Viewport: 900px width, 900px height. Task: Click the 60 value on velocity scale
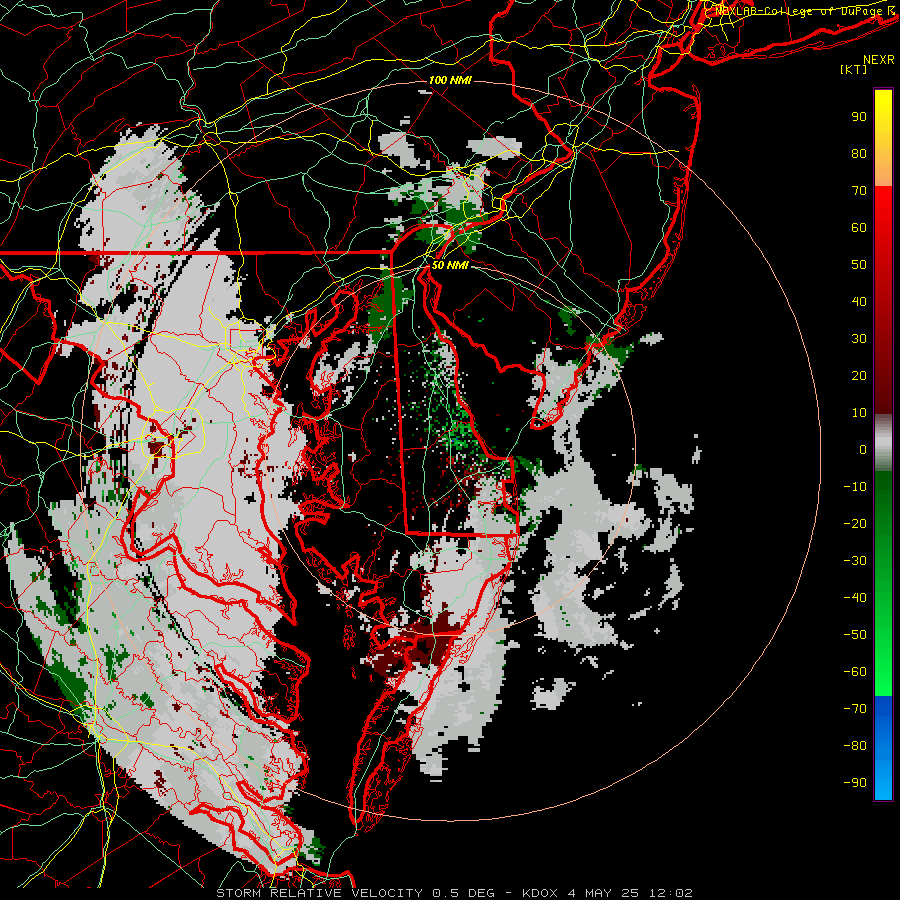859,228
